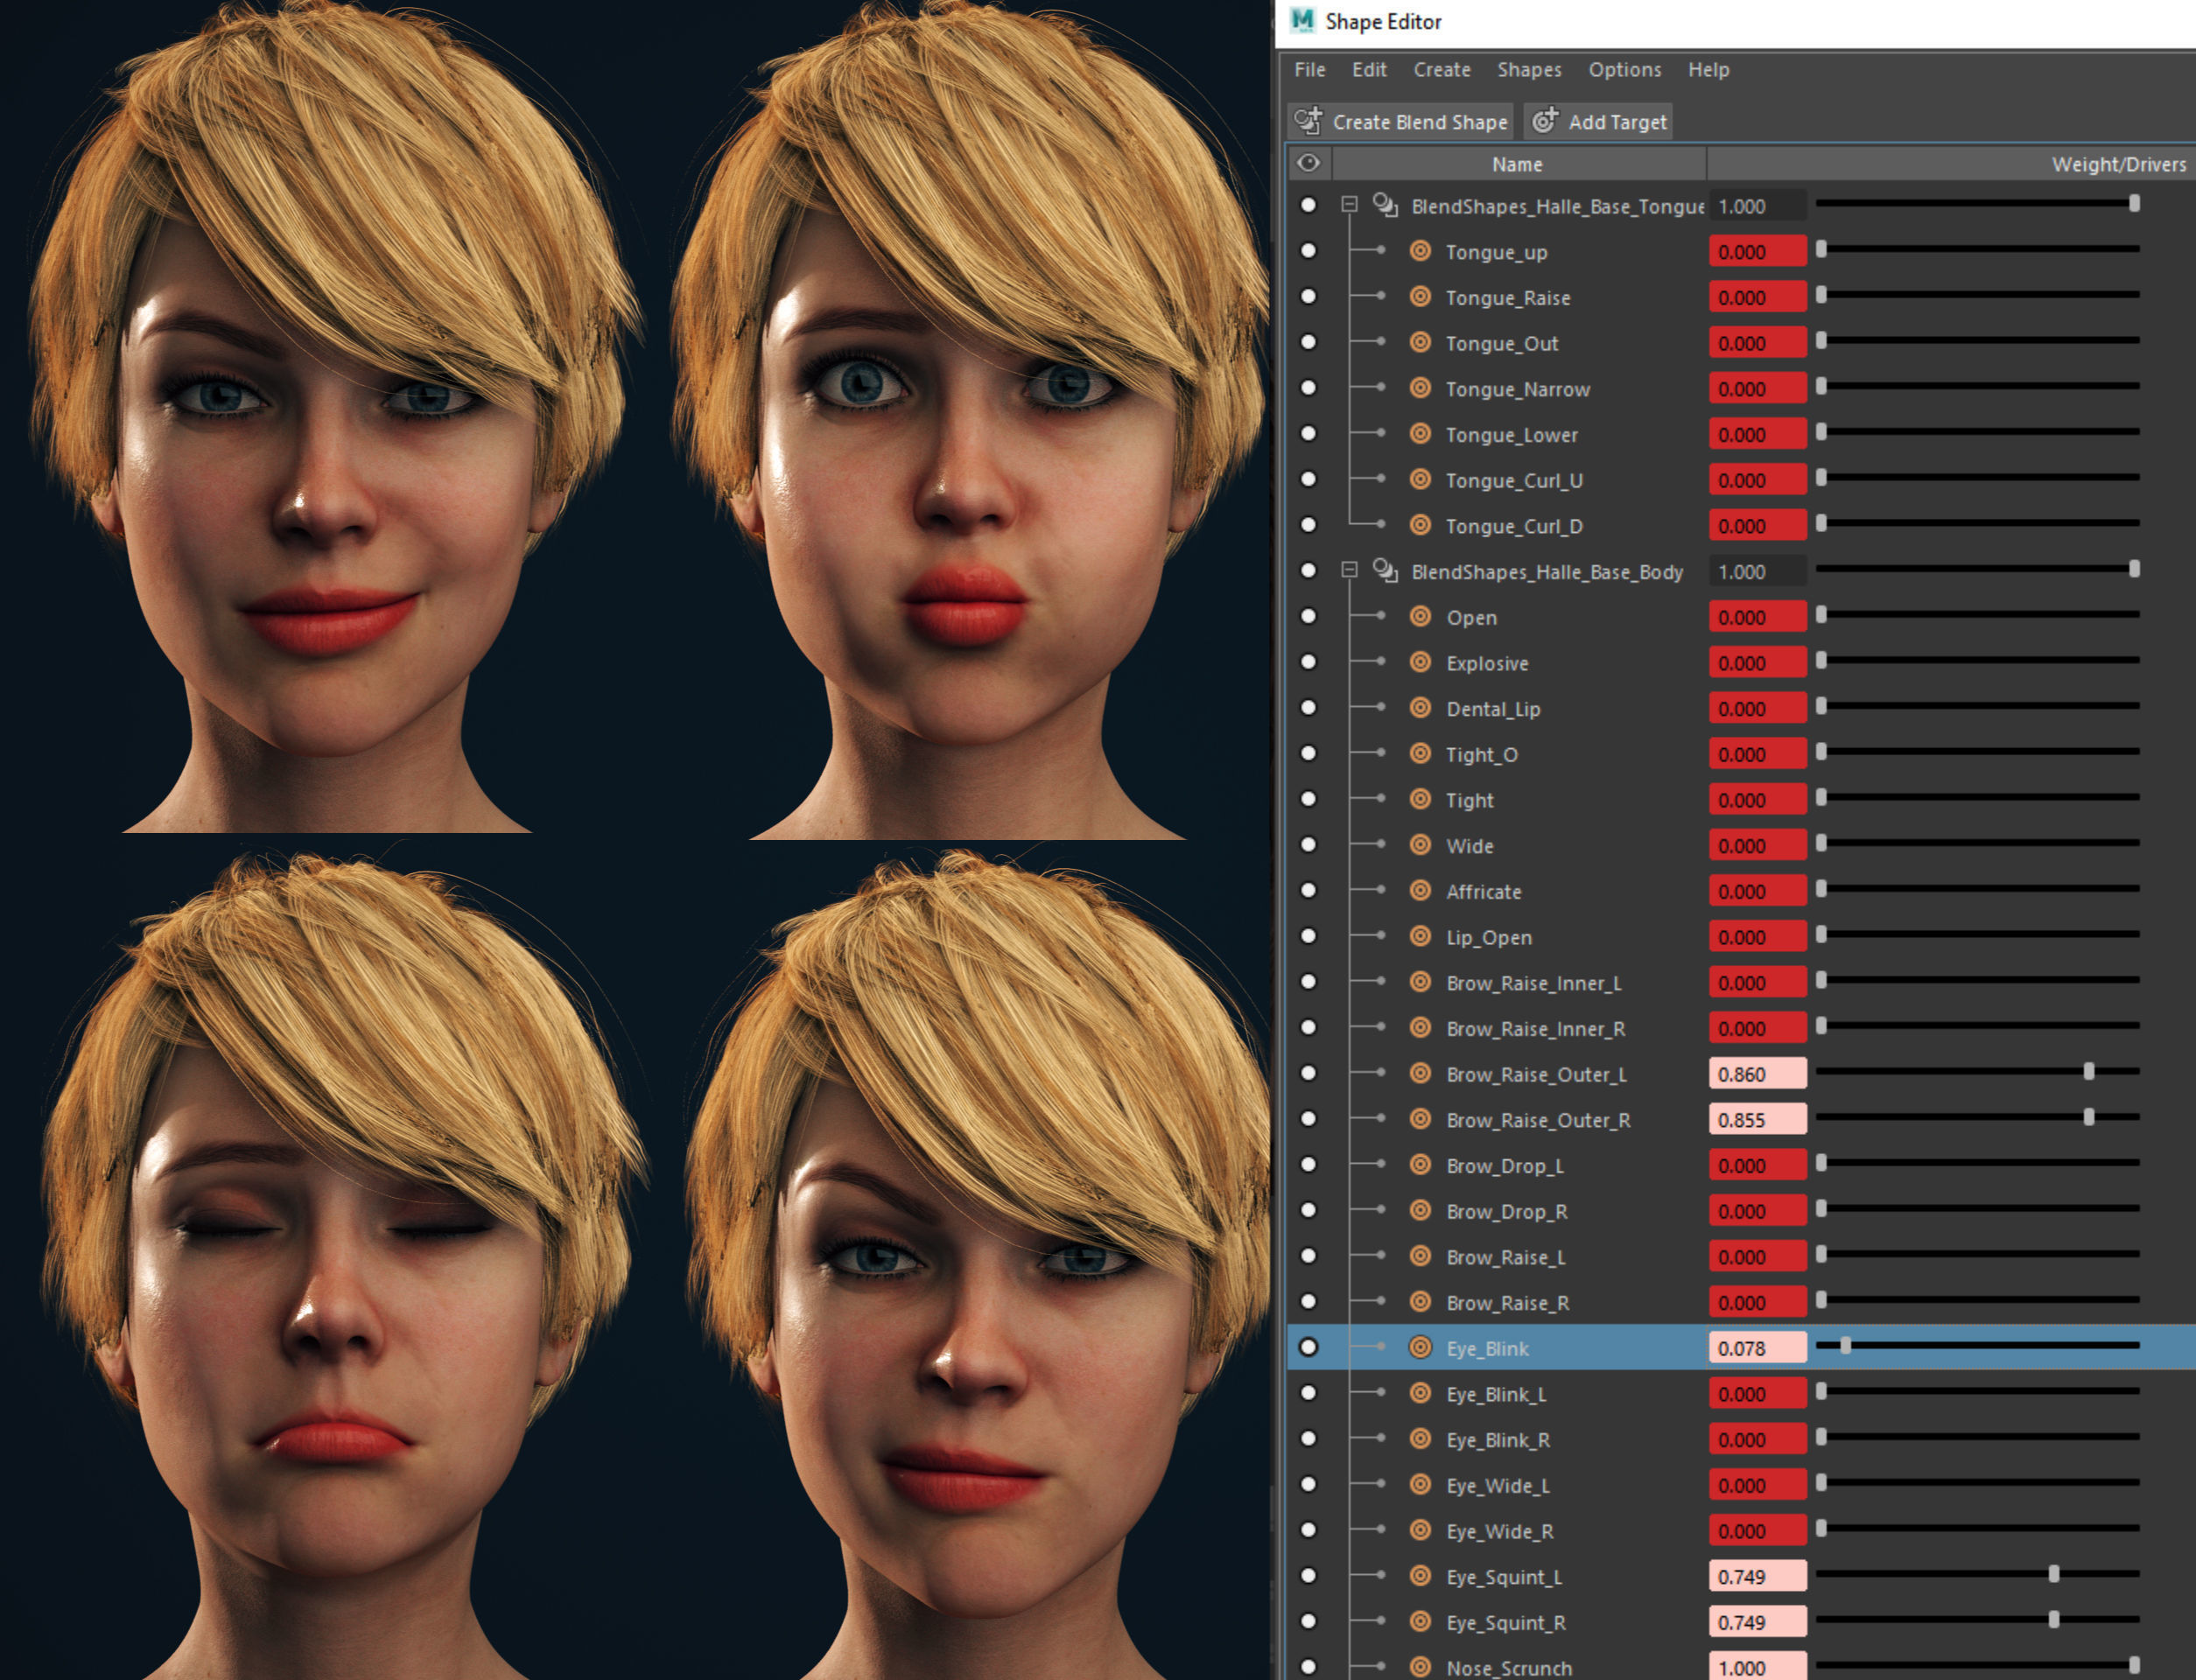Open the Shapes menu
Image resolution: width=2196 pixels, height=1680 pixels.
[1528, 70]
